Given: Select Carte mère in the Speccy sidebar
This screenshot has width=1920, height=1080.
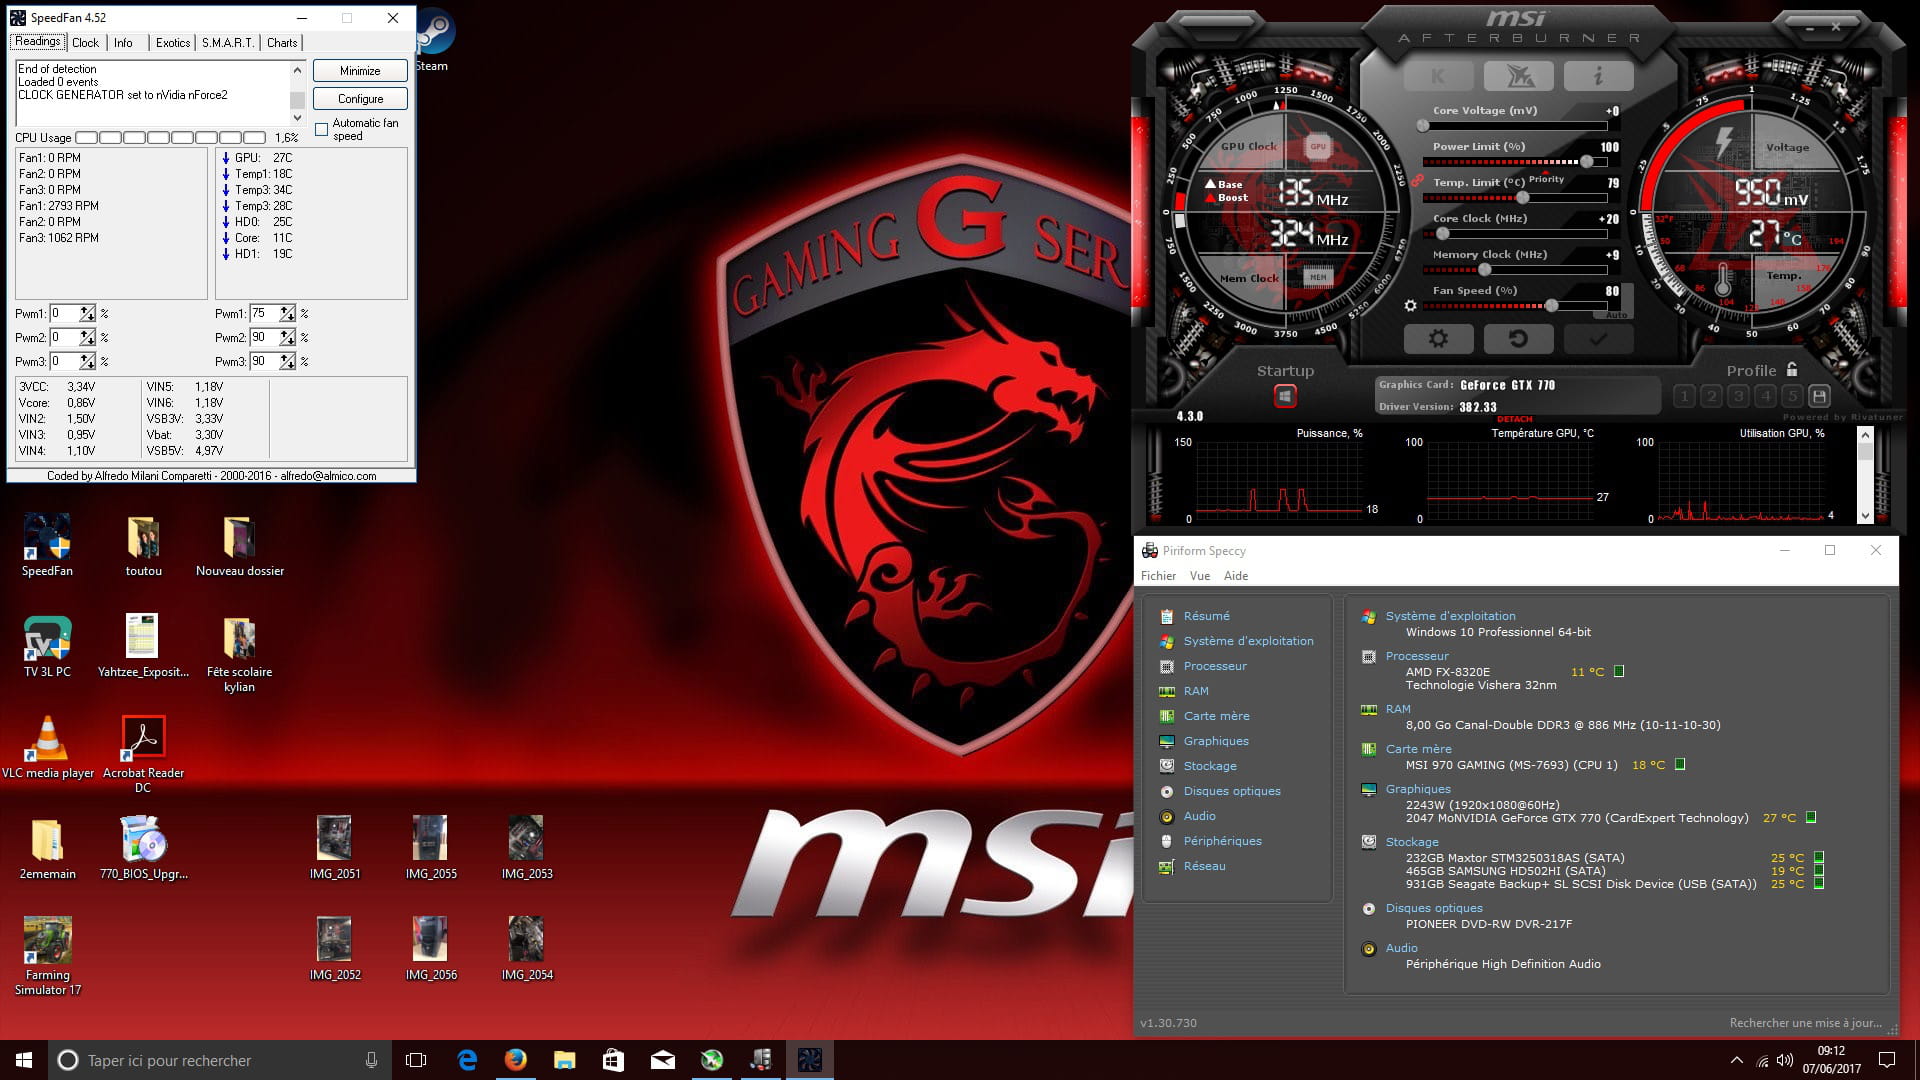Looking at the screenshot, I should [x=1216, y=716].
